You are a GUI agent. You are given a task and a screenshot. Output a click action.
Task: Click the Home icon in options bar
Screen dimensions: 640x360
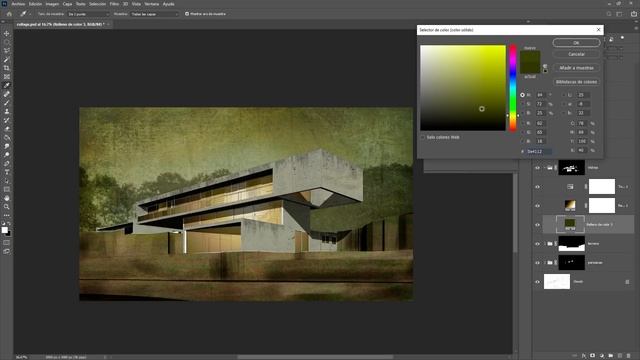click(9, 14)
